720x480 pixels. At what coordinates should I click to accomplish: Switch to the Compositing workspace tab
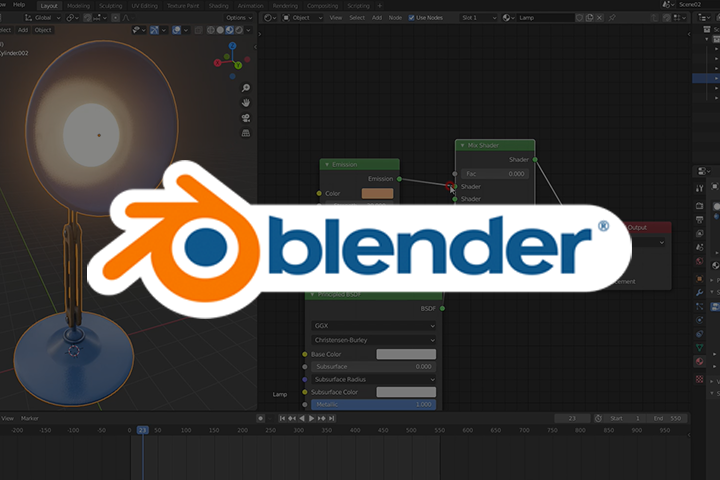click(322, 6)
